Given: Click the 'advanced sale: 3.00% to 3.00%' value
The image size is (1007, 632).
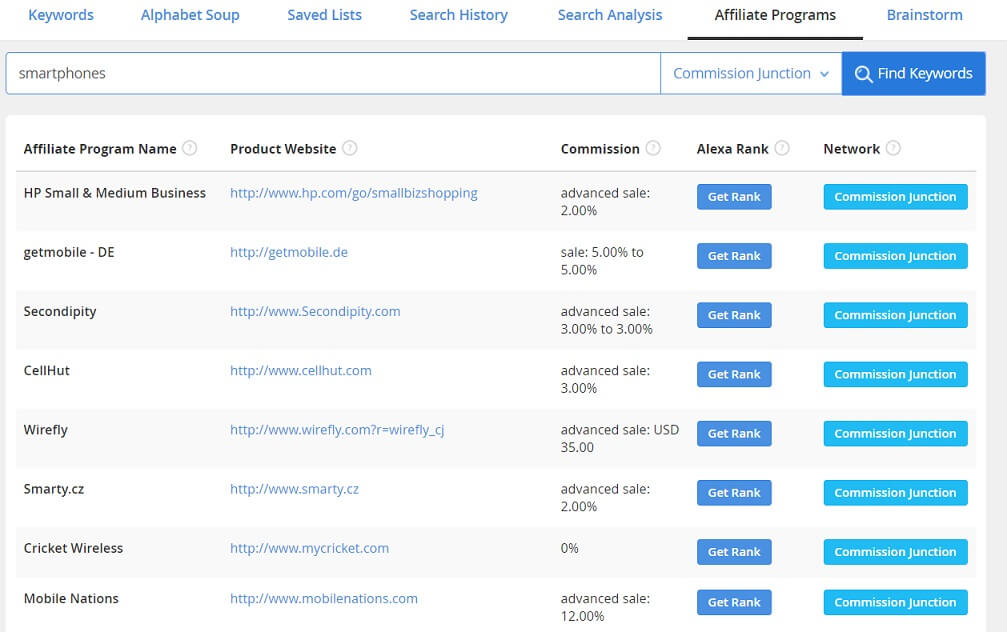Looking at the screenshot, I should 606,320.
